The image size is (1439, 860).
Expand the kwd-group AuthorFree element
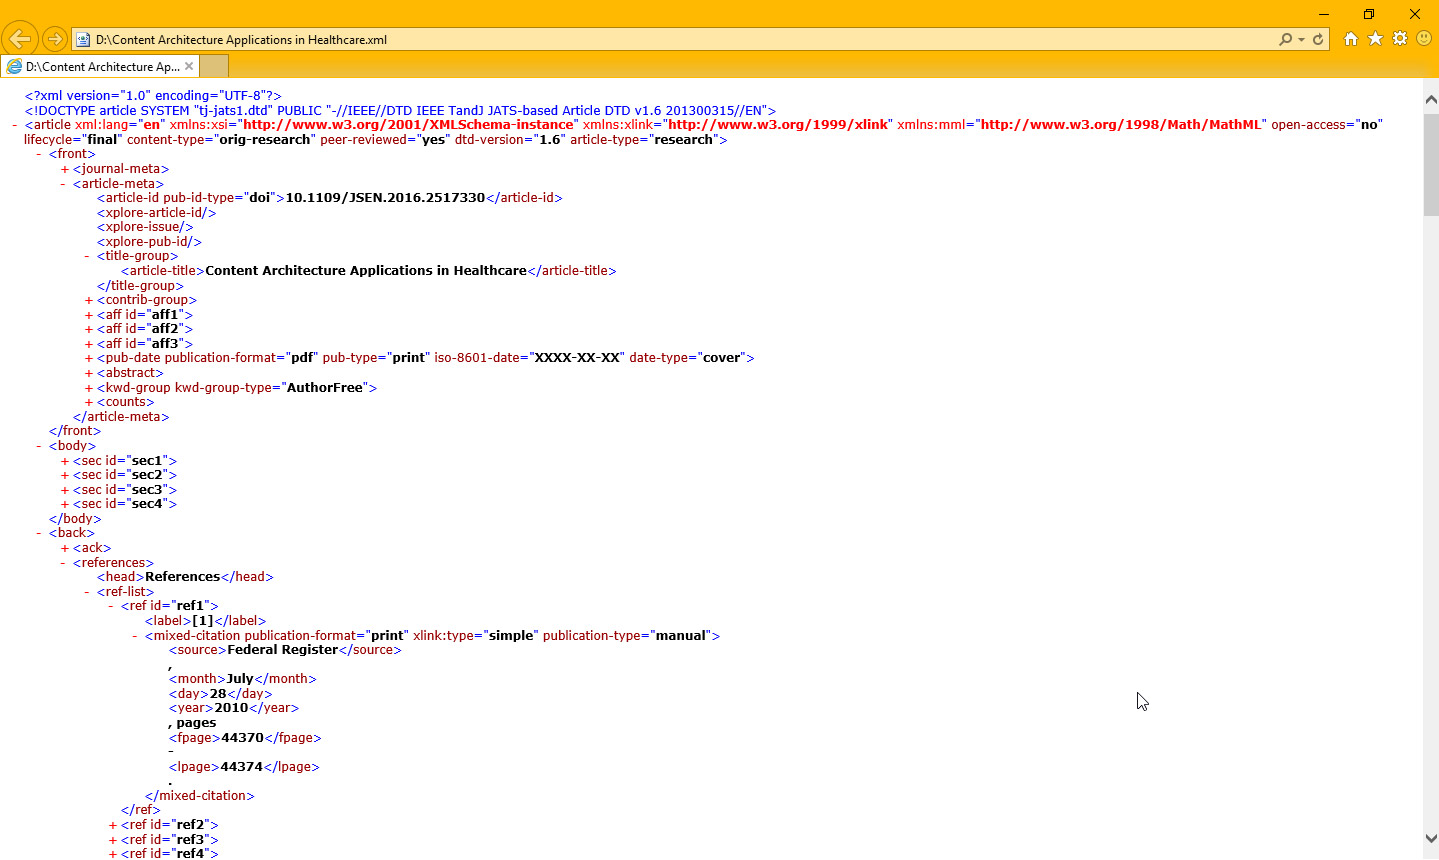pyautogui.click(x=88, y=388)
